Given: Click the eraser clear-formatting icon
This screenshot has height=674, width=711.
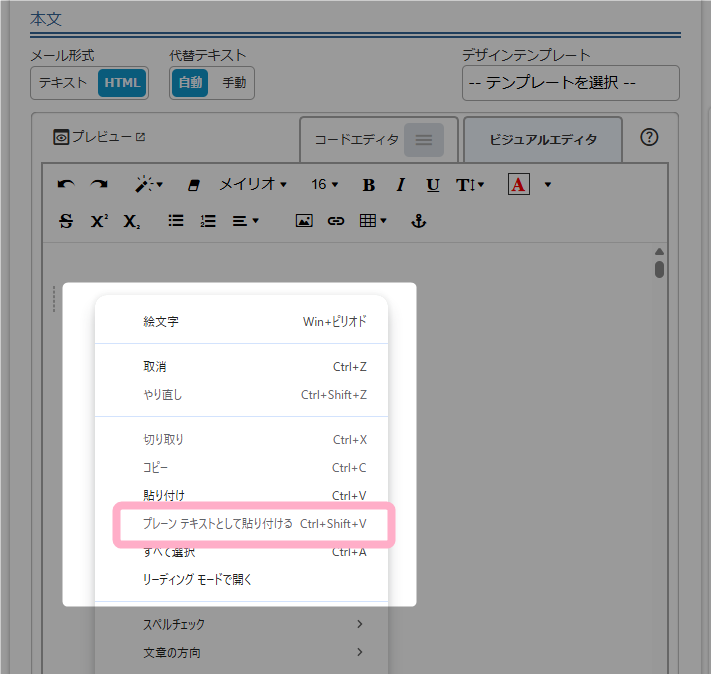Looking at the screenshot, I should pyautogui.click(x=194, y=185).
